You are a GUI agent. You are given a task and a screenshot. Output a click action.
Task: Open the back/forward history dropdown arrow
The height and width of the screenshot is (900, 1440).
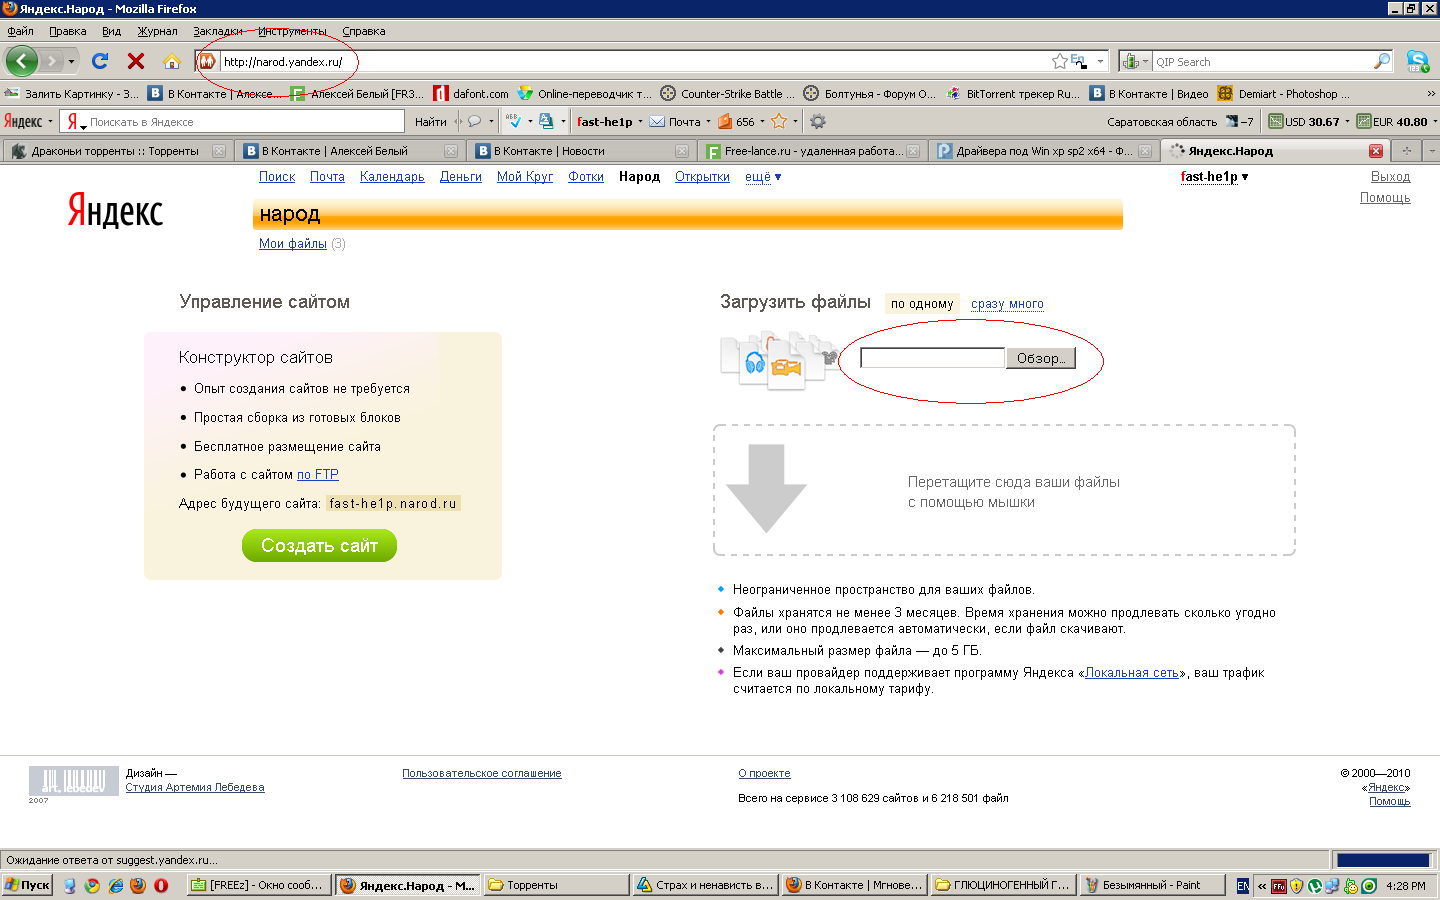click(x=71, y=61)
